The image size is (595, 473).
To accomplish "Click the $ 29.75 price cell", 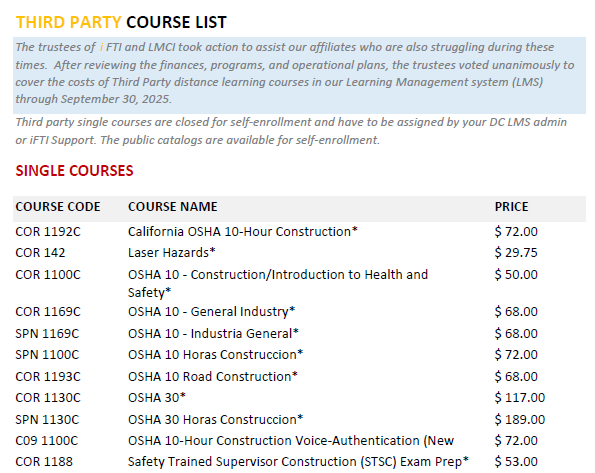I will [x=516, y=252].
